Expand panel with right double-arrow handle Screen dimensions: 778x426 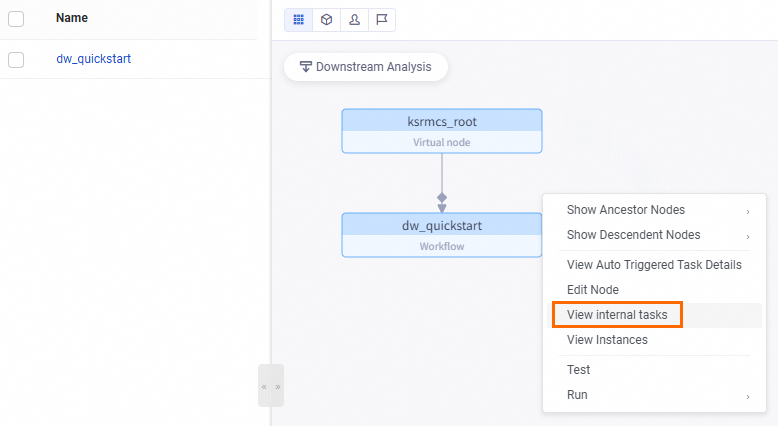[x=278, y=386]
